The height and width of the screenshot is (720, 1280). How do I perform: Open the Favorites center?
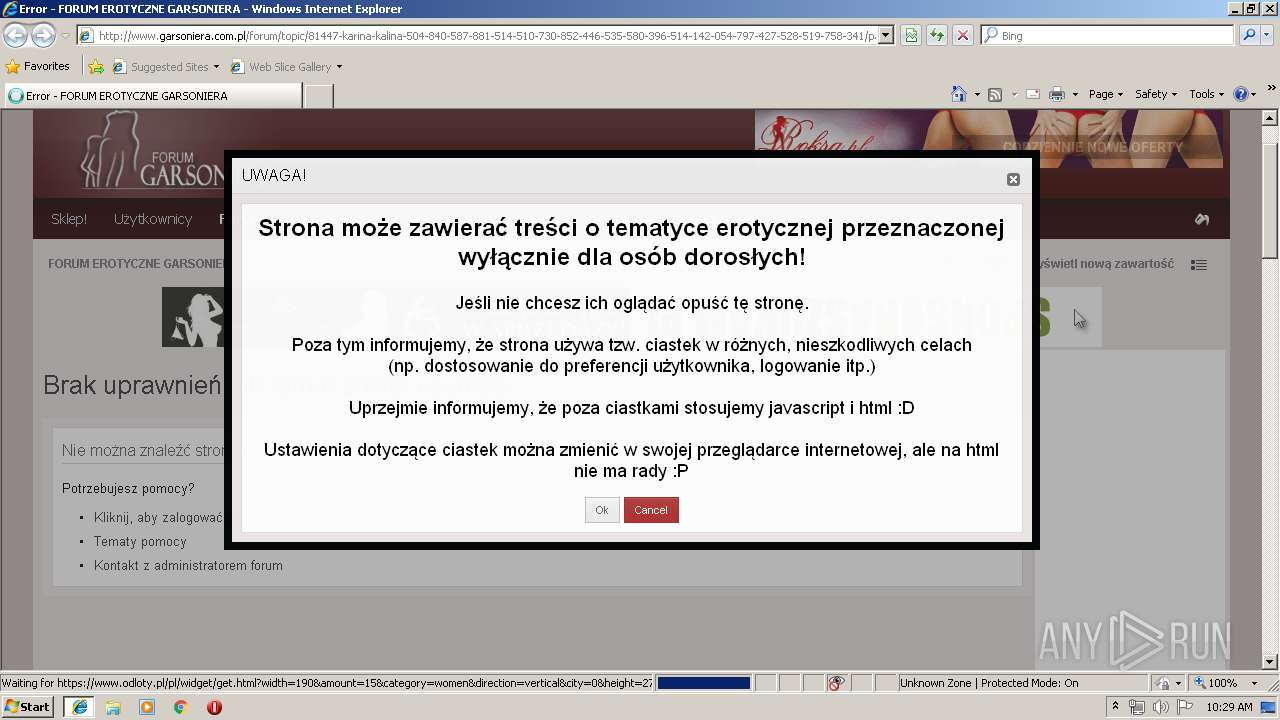tap(38, 66)
